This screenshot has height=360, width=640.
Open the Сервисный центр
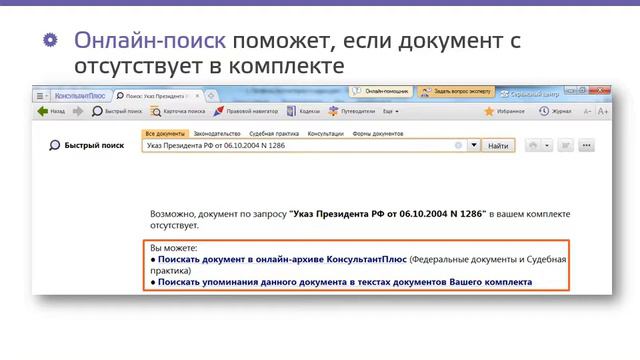530,94
